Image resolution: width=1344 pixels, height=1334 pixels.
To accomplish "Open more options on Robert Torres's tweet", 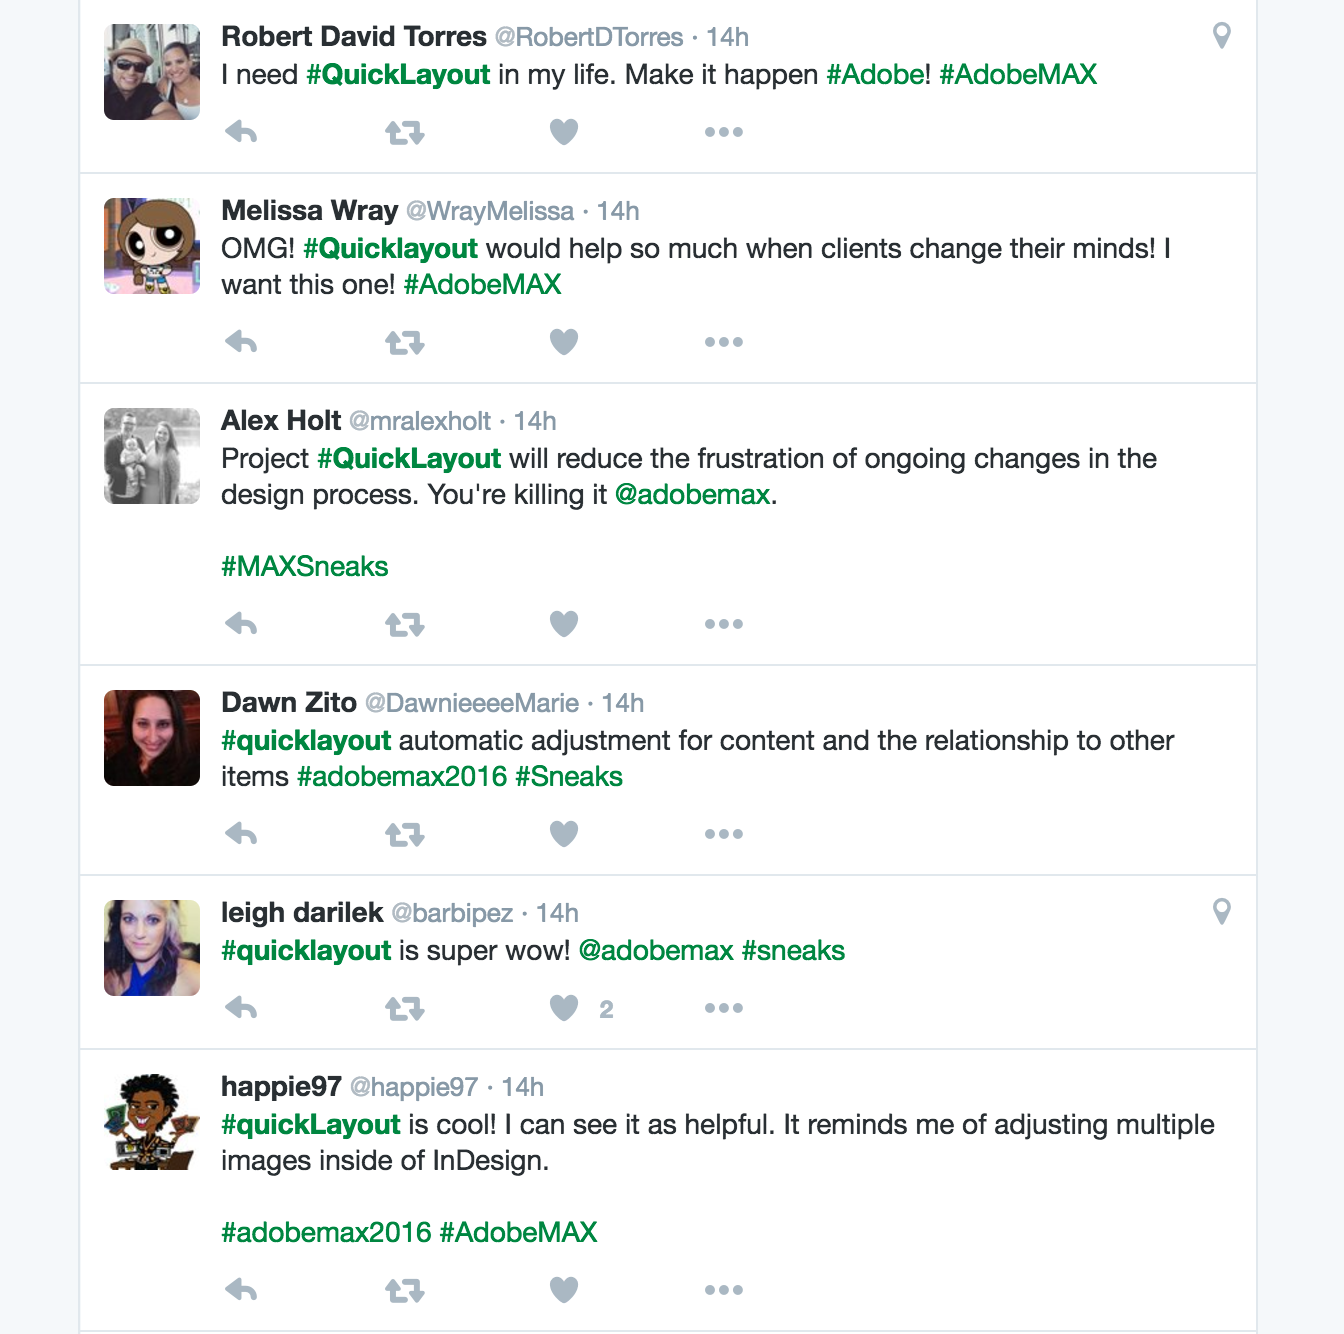I will (x=723, y=132).
